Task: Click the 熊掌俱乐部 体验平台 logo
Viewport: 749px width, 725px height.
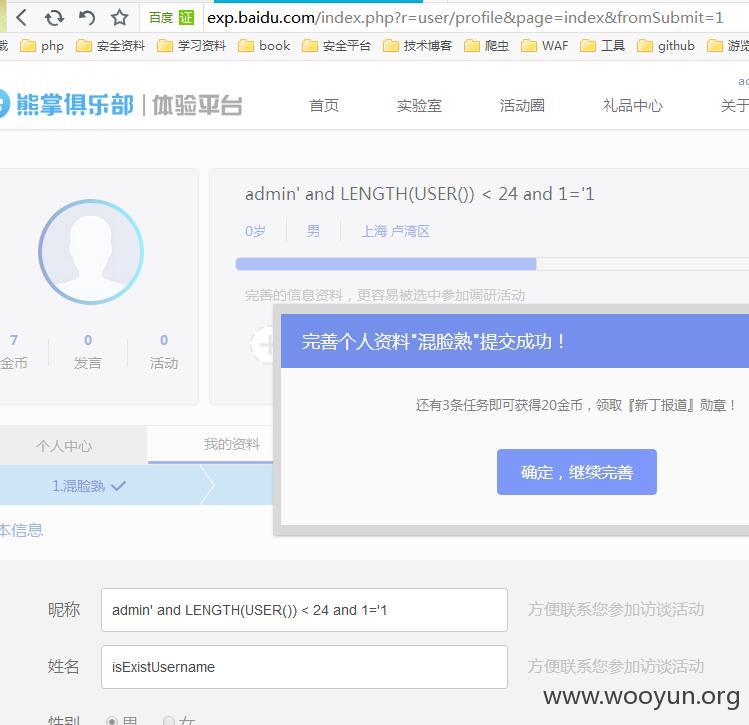Action: click(x=120, y=105)
